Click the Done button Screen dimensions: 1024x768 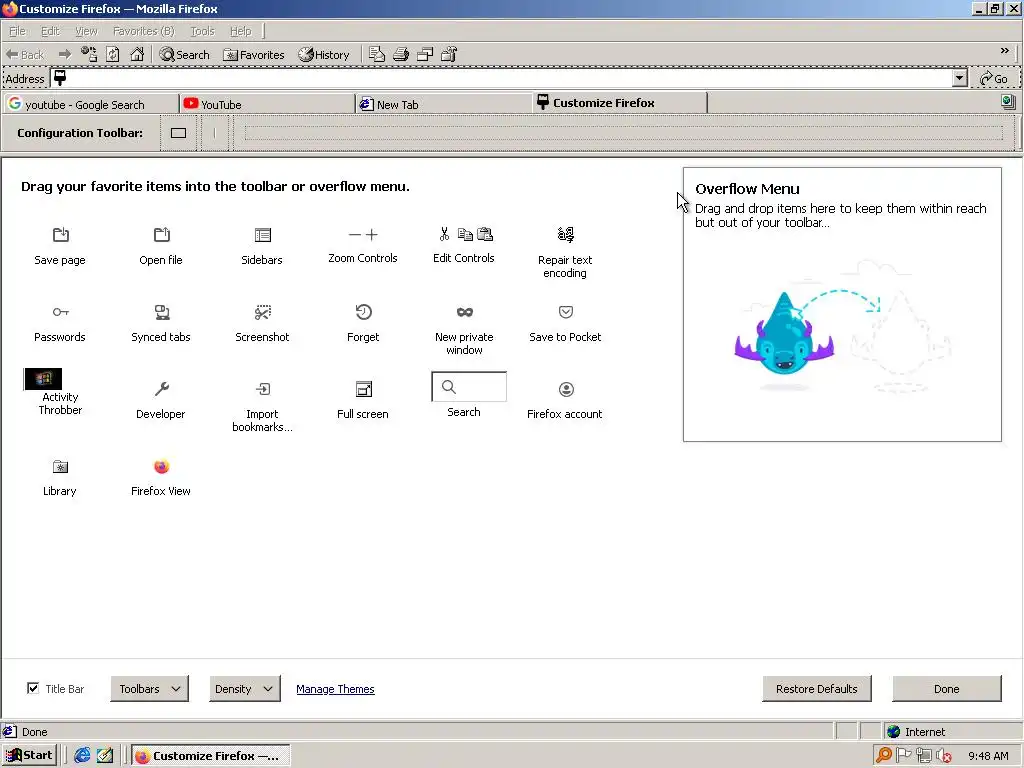coord(946,688)
